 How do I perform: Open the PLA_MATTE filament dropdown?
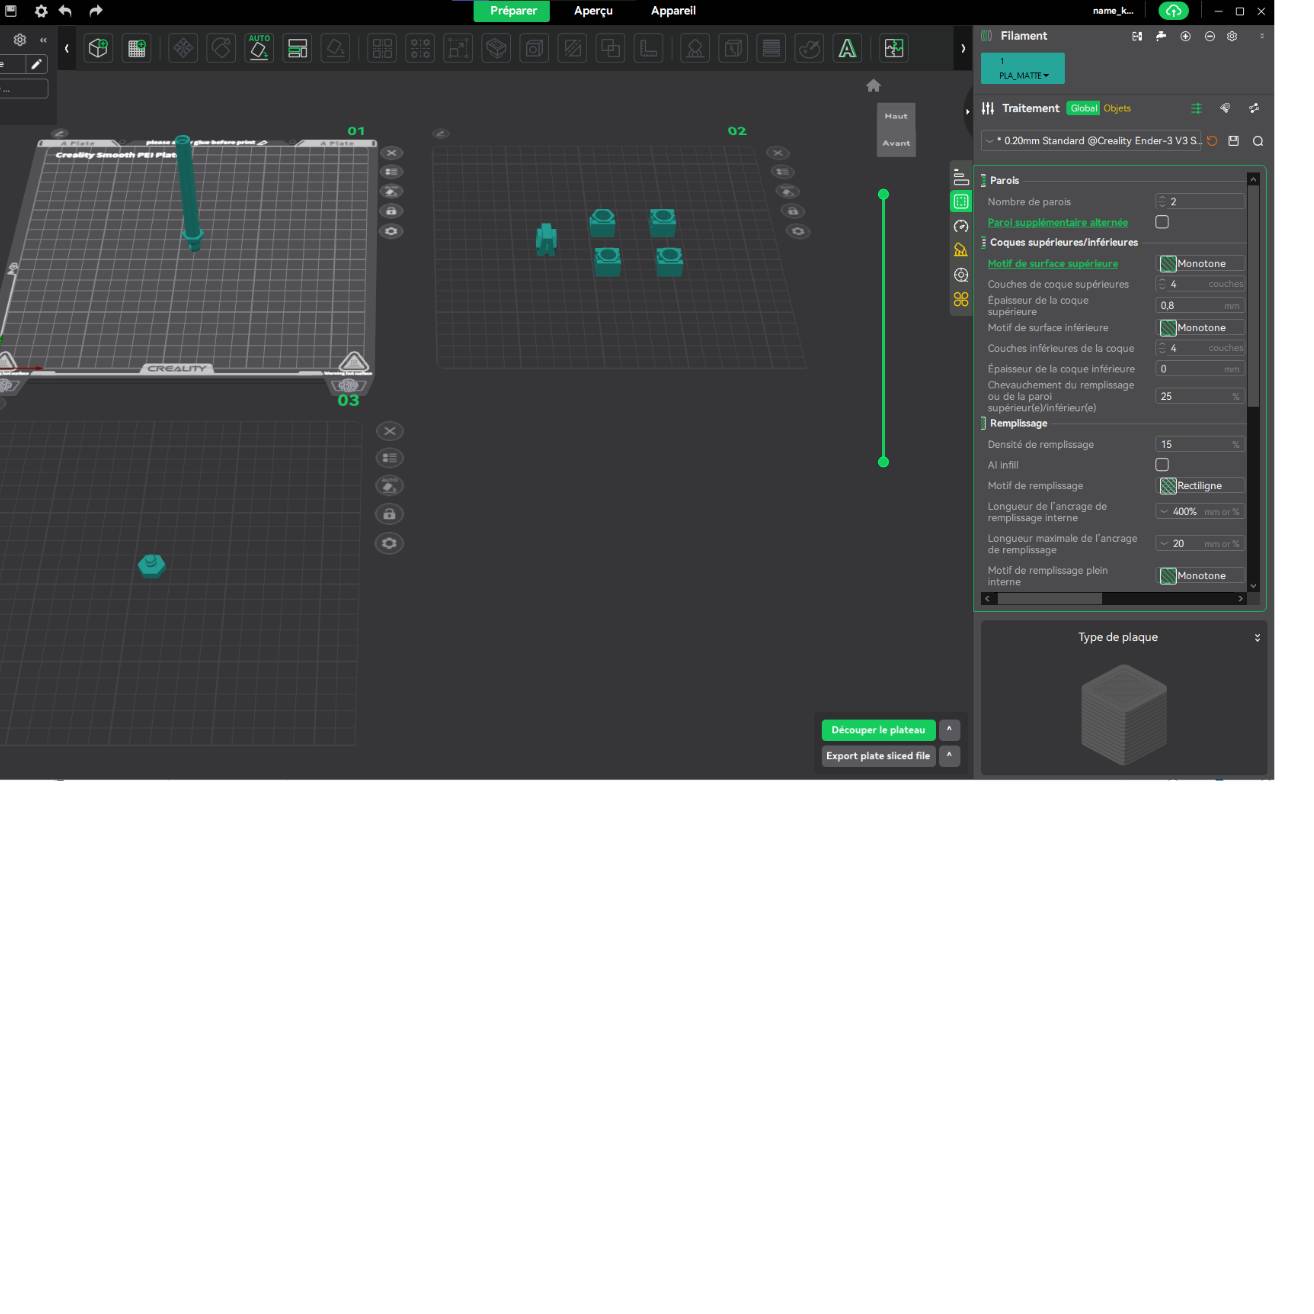pyautogui.click(x=1023, y=68)
